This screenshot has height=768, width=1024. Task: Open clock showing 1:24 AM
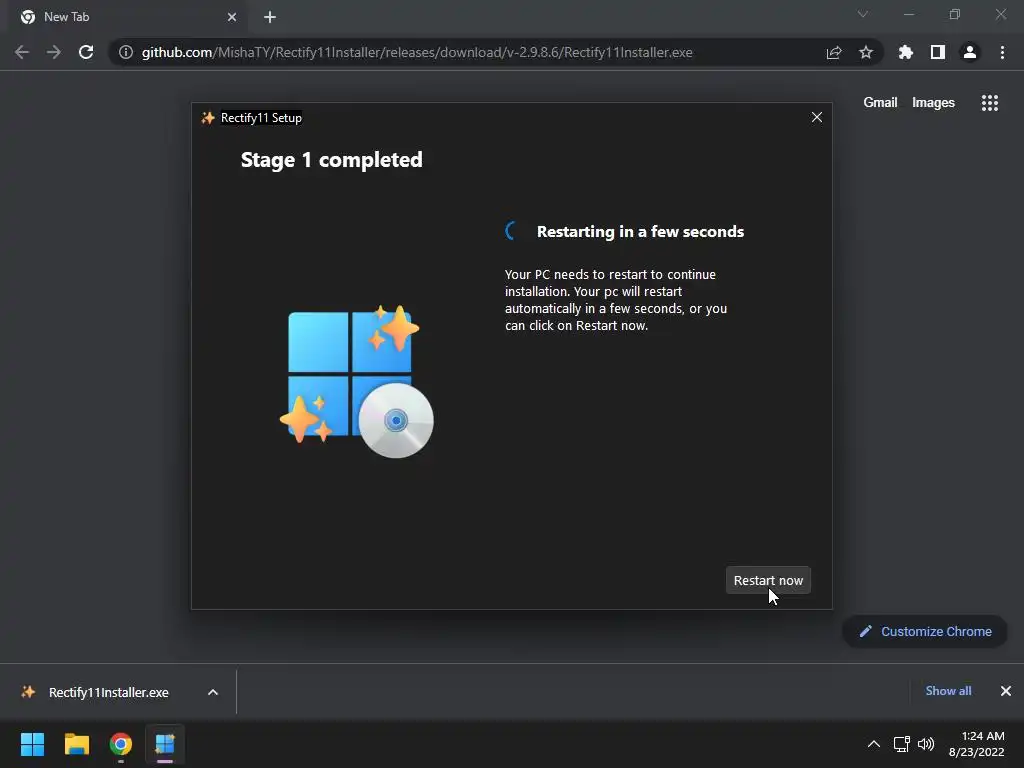976,744
